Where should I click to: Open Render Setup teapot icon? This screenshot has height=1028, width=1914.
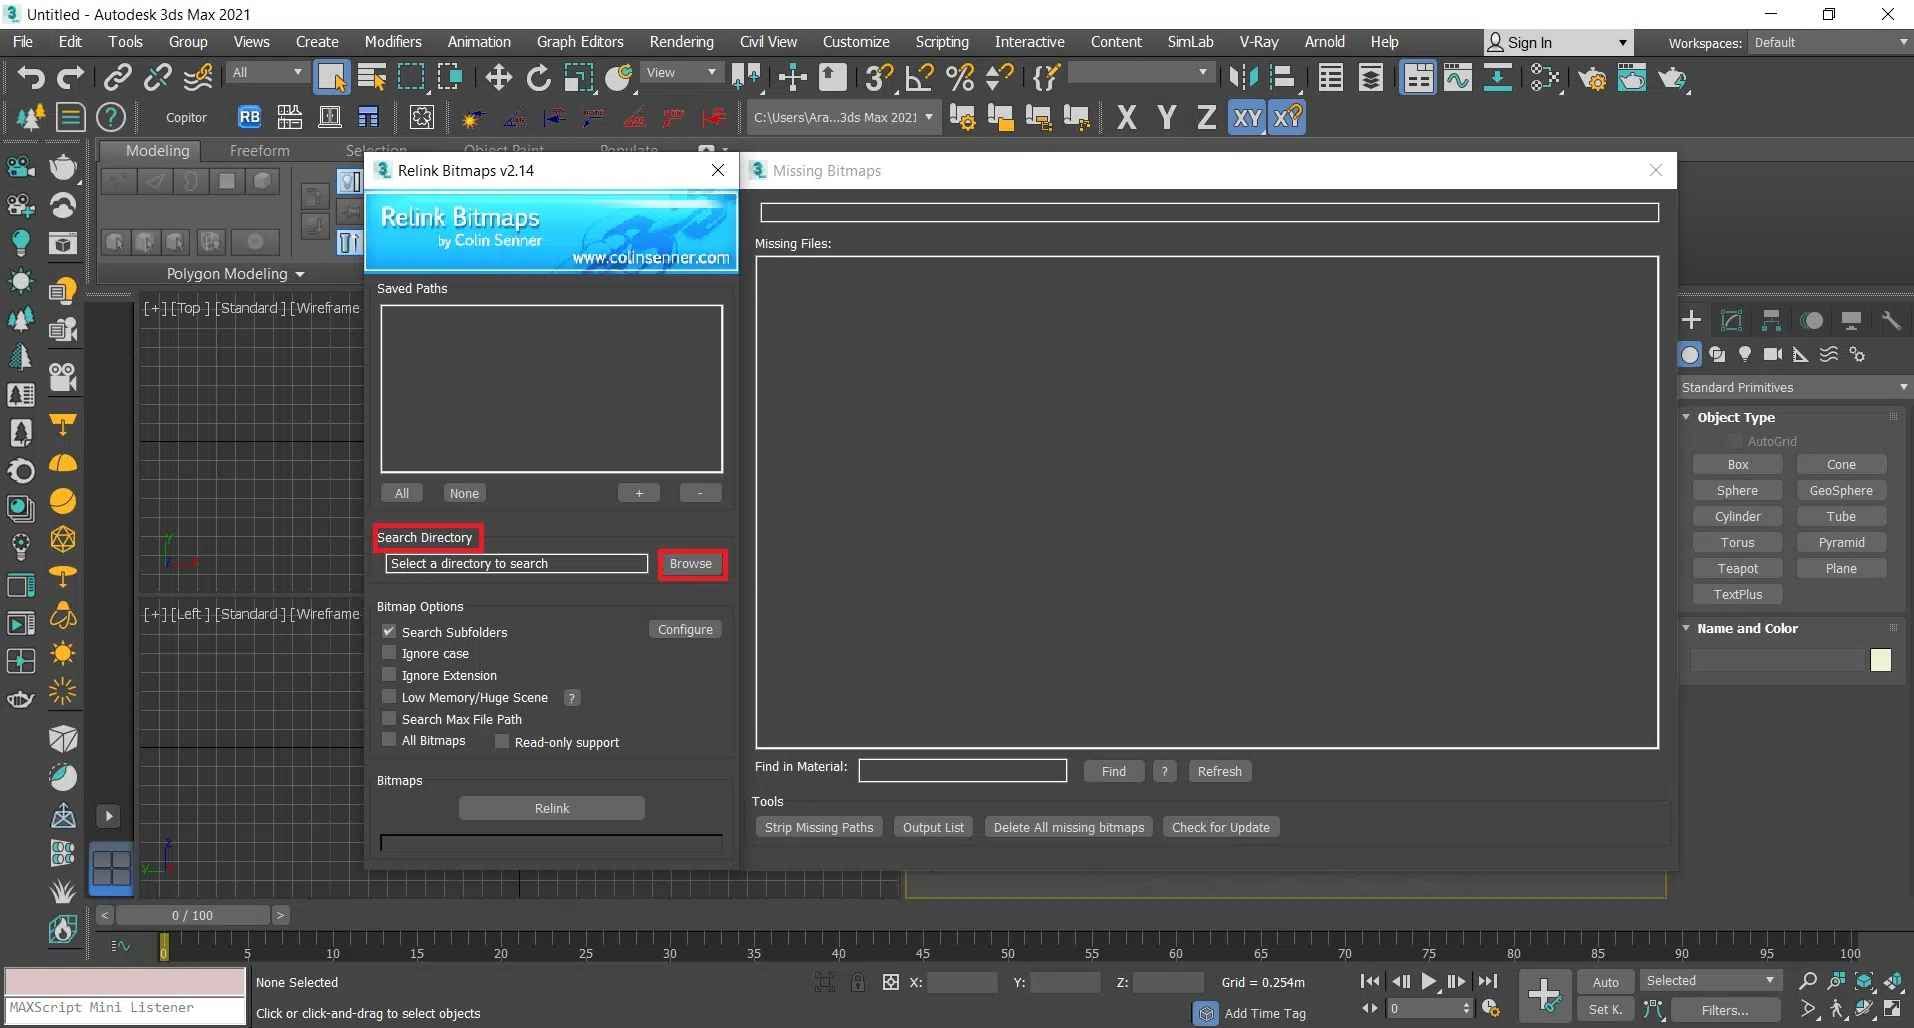(x=1592, y=77)
